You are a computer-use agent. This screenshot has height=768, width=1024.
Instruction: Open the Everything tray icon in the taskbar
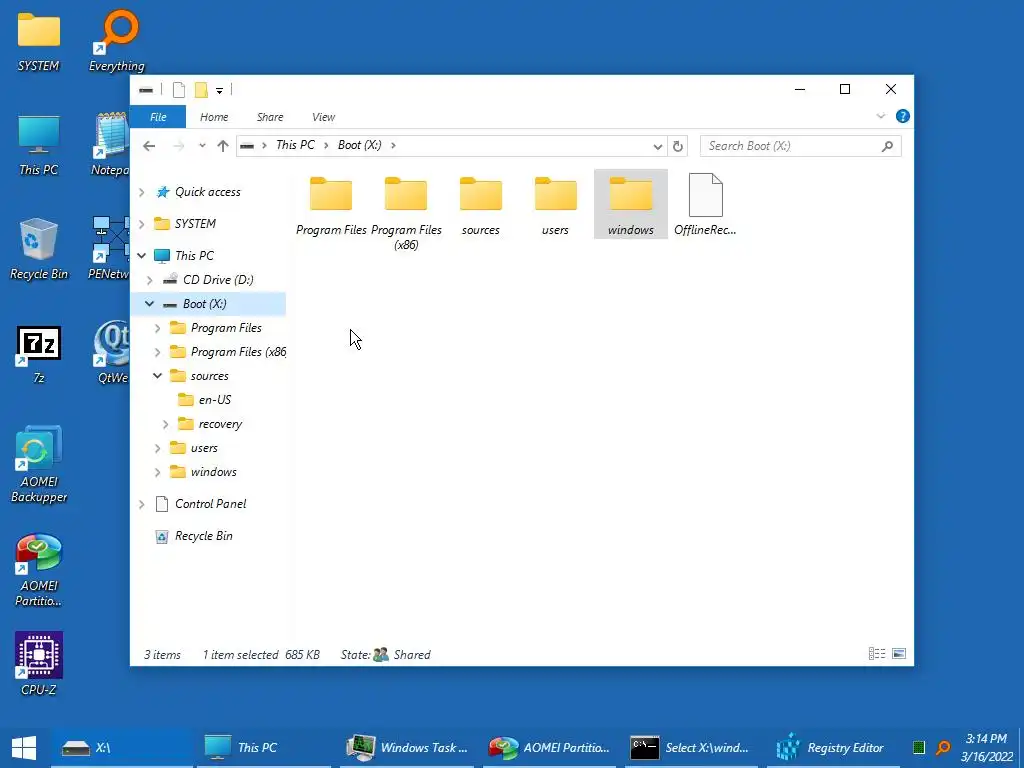click(943, 748)
